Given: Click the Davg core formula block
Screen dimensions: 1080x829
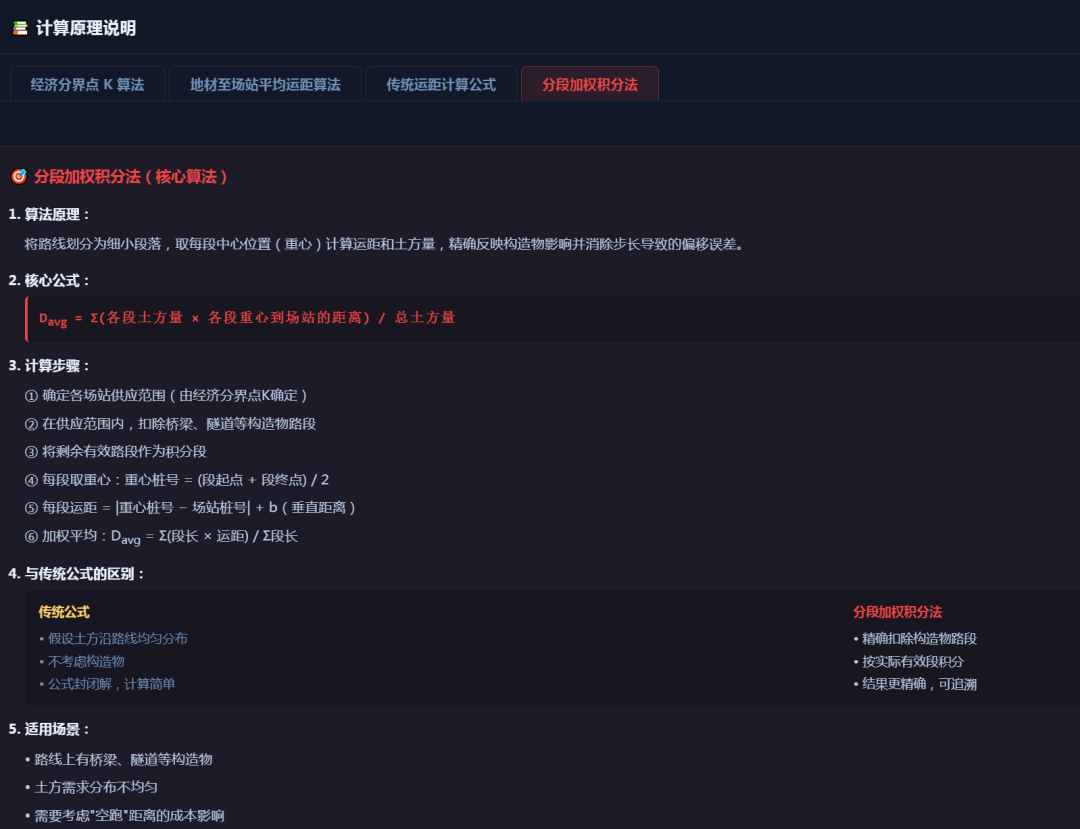Looking at the screenshot, I should [x=552, y=319].
